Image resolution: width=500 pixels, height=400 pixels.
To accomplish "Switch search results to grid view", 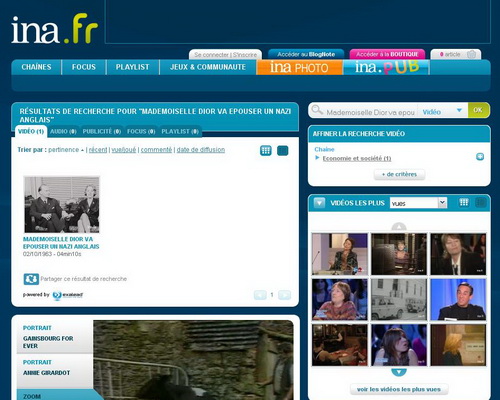I will tap(266, 151).
